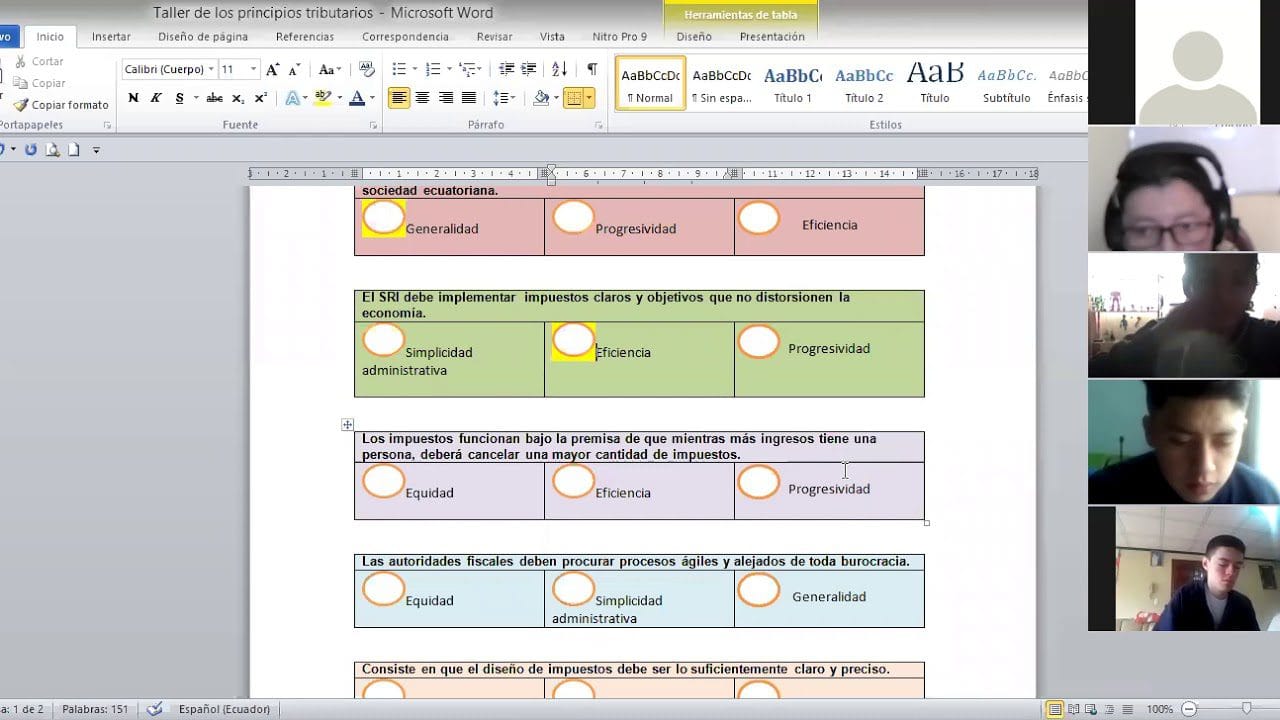The height and width of the screenshot is (720, 1280).
Task: Apply superscript formatting
Action: tap(261, 98)
